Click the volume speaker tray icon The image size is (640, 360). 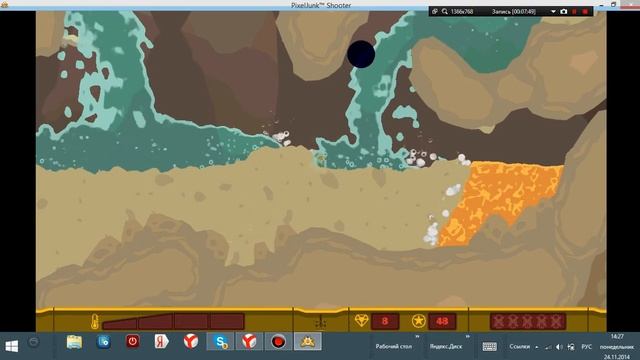(x=559, y=347)
